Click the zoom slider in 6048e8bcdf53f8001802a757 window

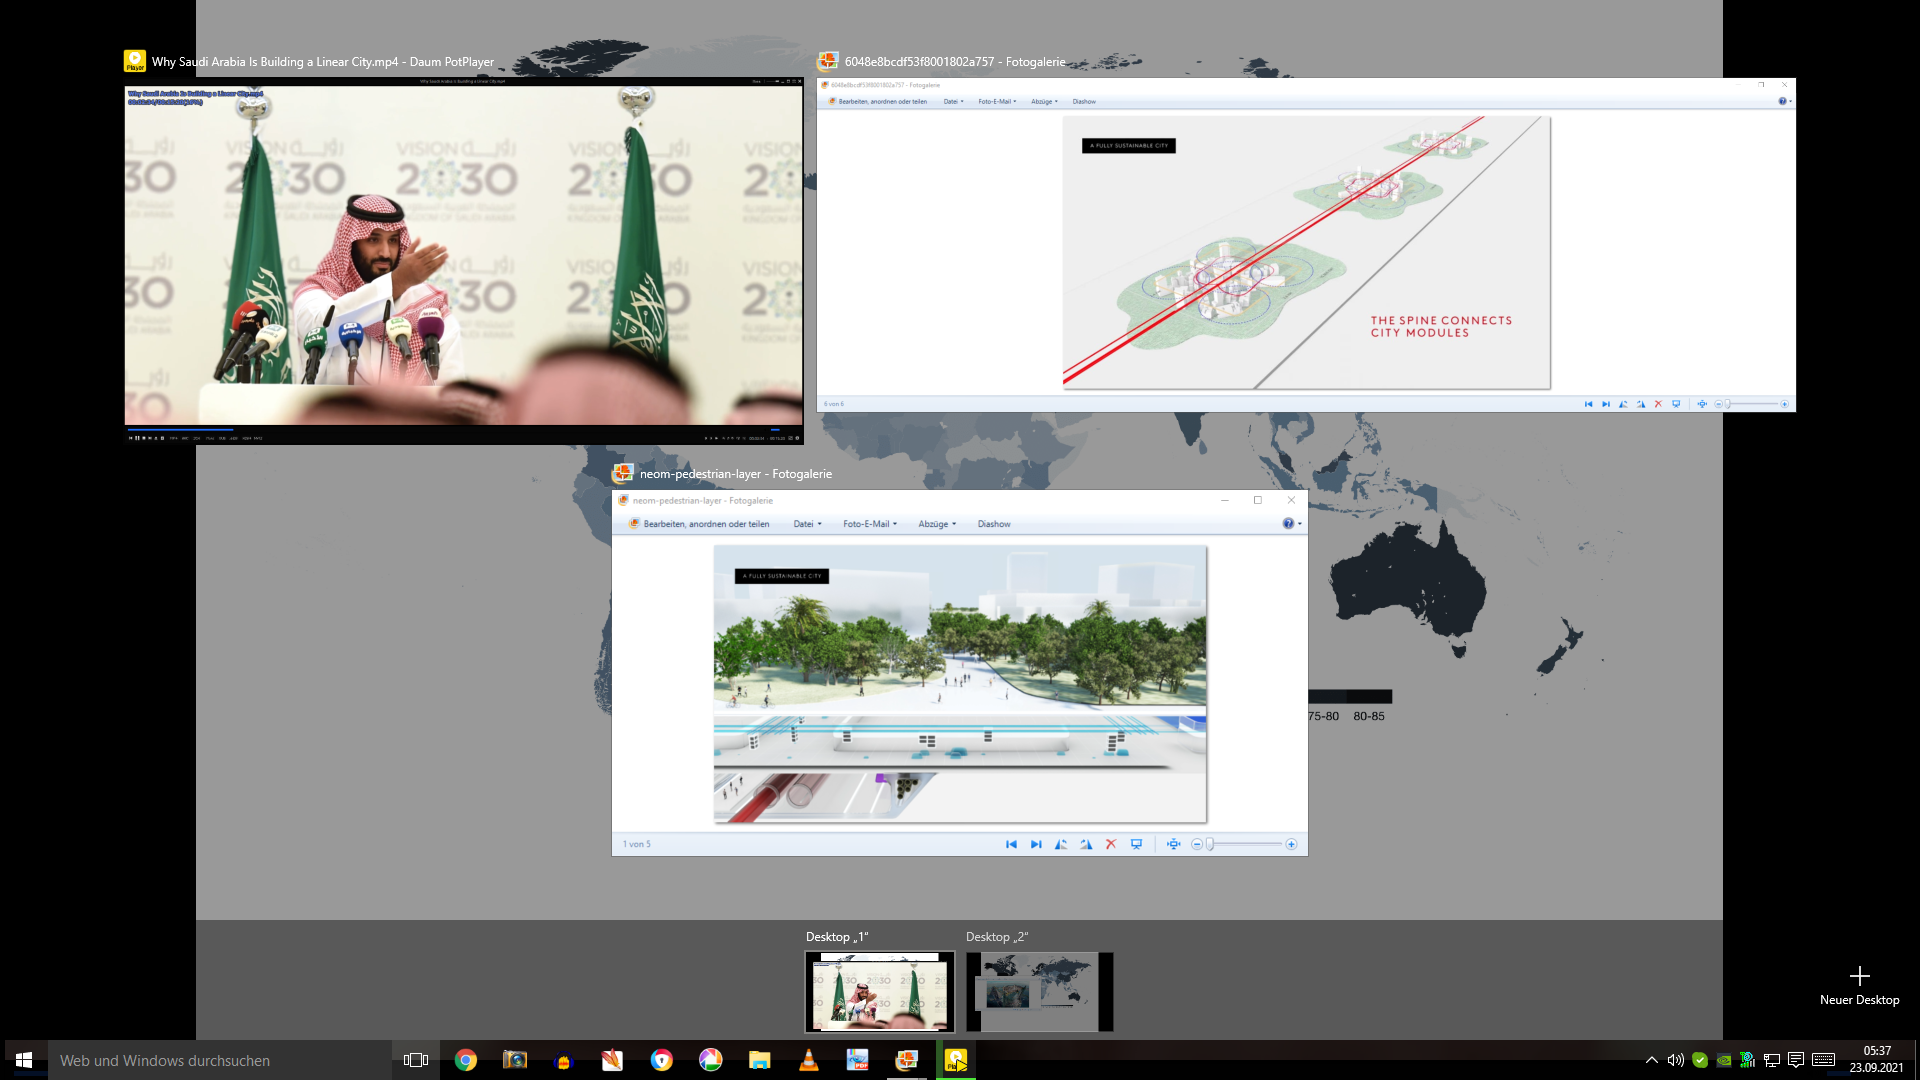coord(1751,404)
